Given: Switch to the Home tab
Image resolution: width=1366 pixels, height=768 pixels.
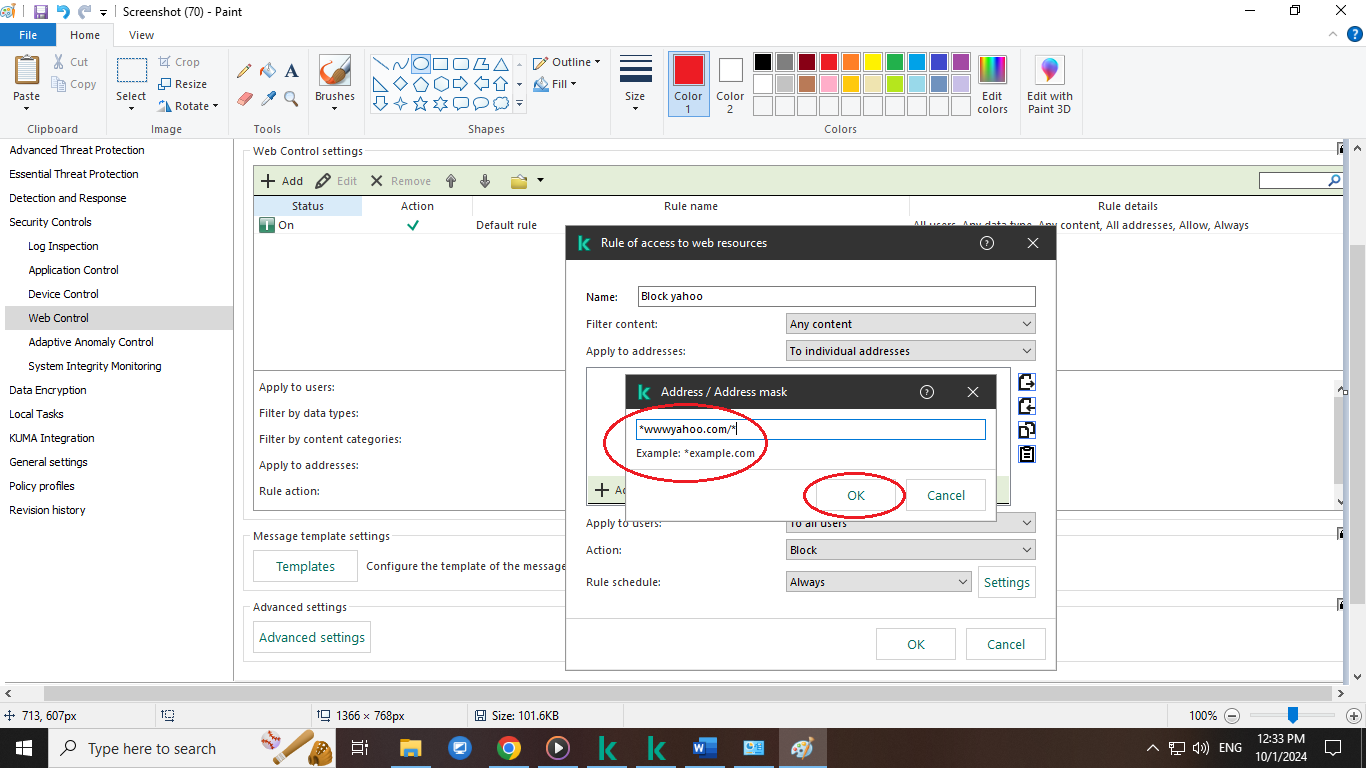Looking at the screenshot, I should [85, 35].
